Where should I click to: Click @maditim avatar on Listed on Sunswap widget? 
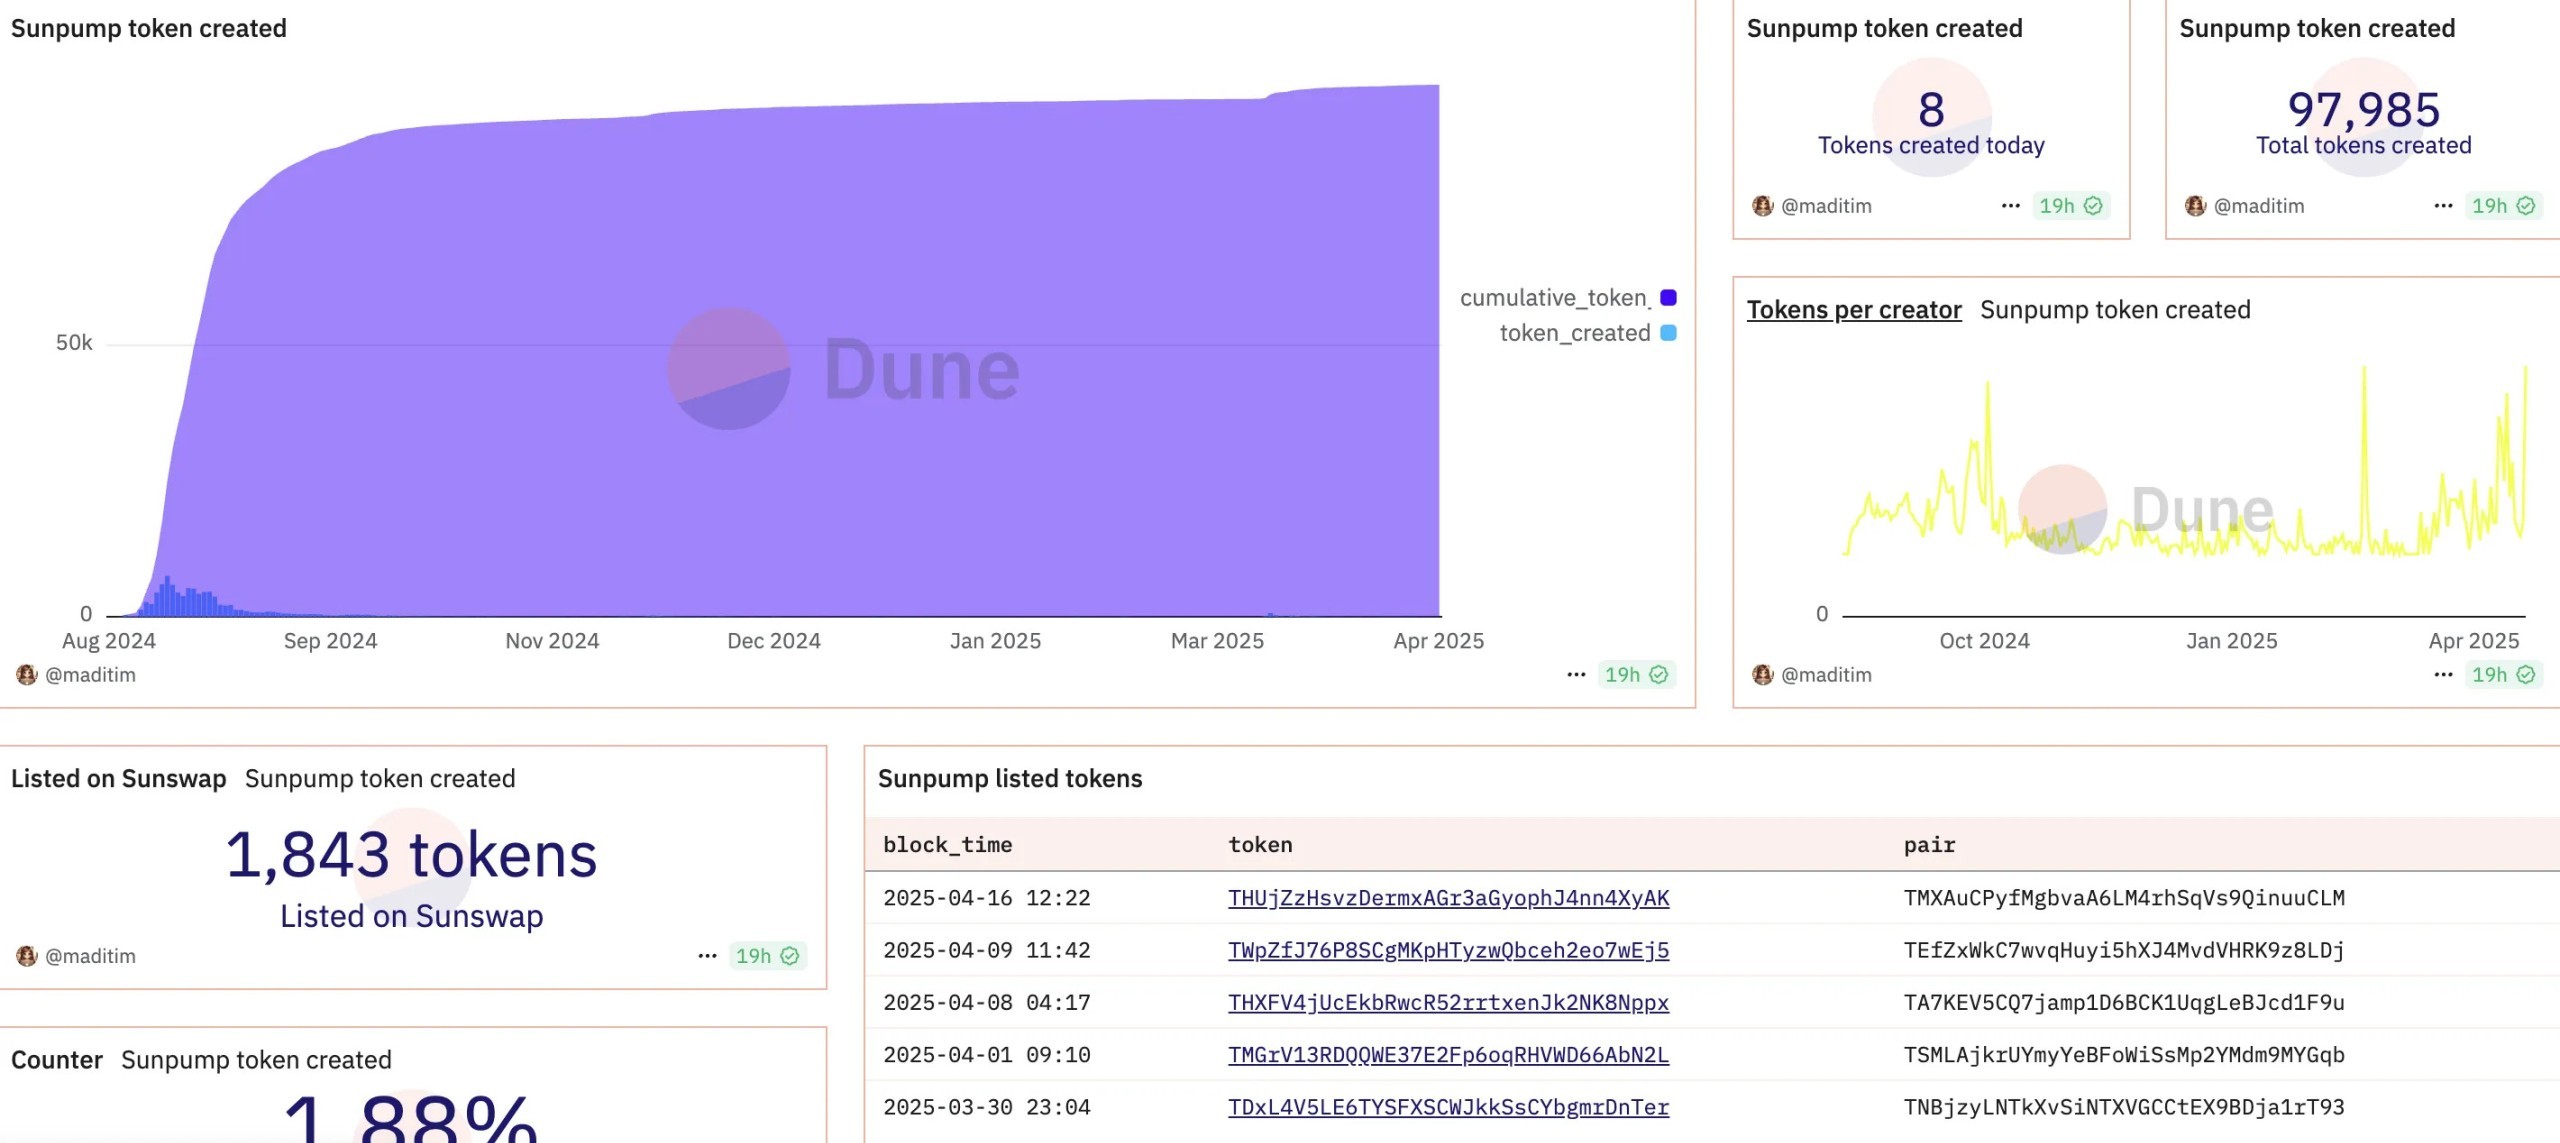pos(27,955)
